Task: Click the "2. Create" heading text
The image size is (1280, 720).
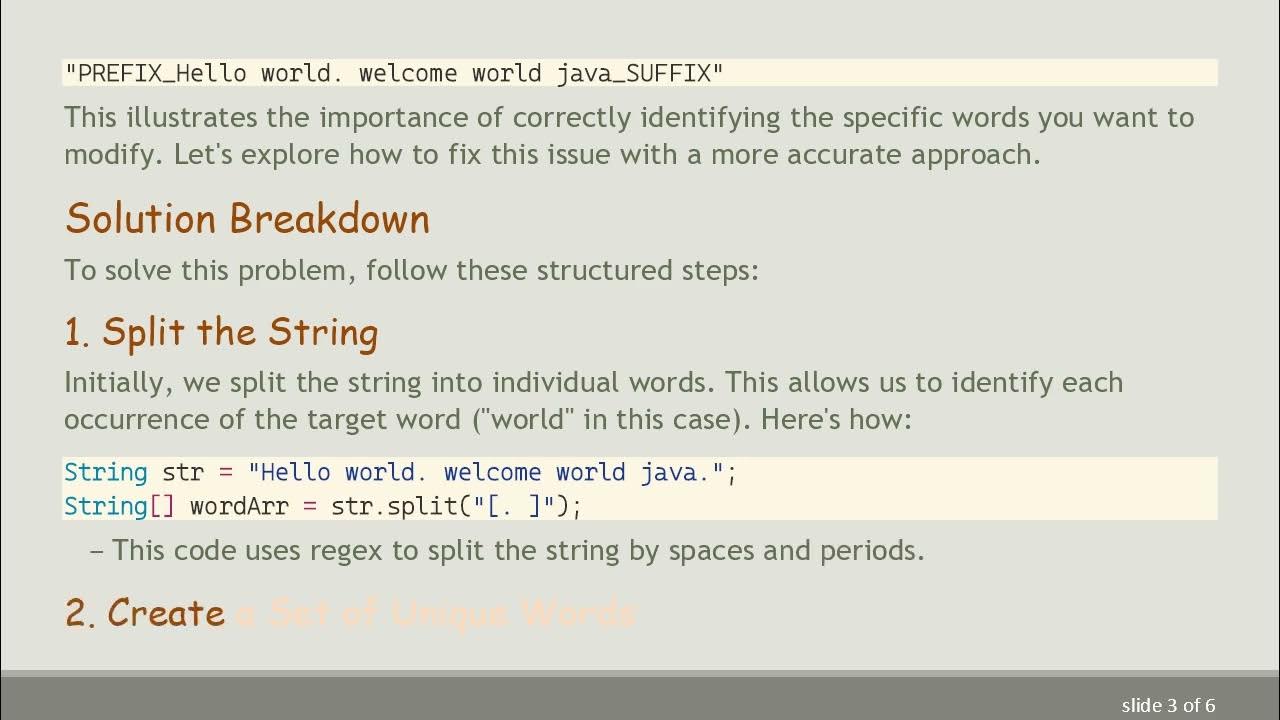Action: (146, 613)
